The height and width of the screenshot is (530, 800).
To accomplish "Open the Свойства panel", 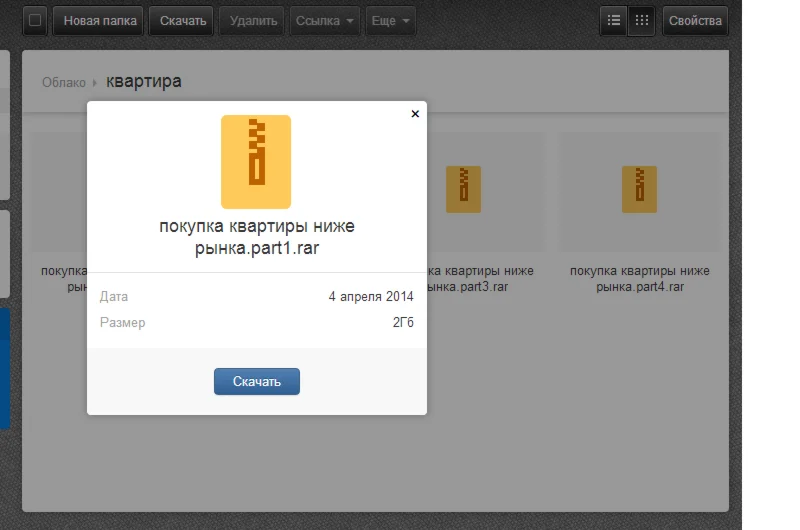I will tap(695, 21).
